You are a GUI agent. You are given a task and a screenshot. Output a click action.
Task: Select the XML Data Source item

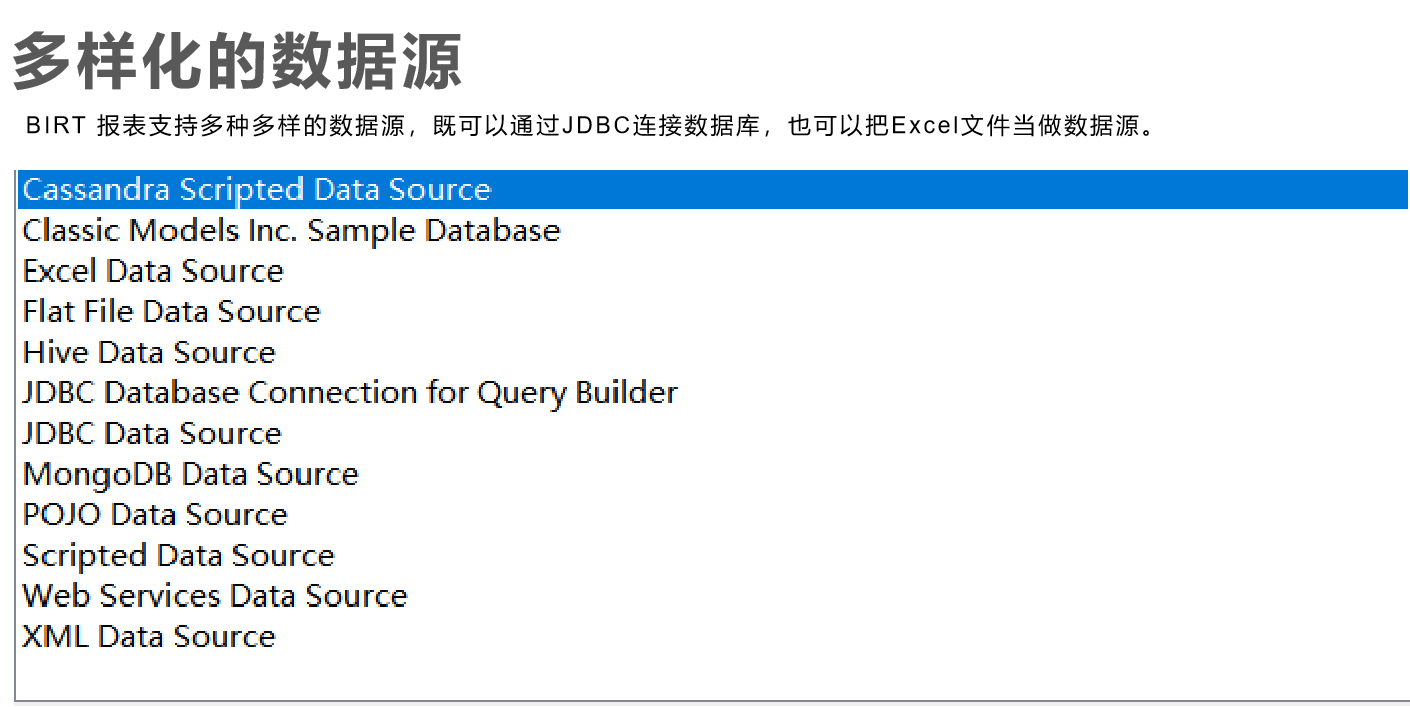click(x=148, y=636)
